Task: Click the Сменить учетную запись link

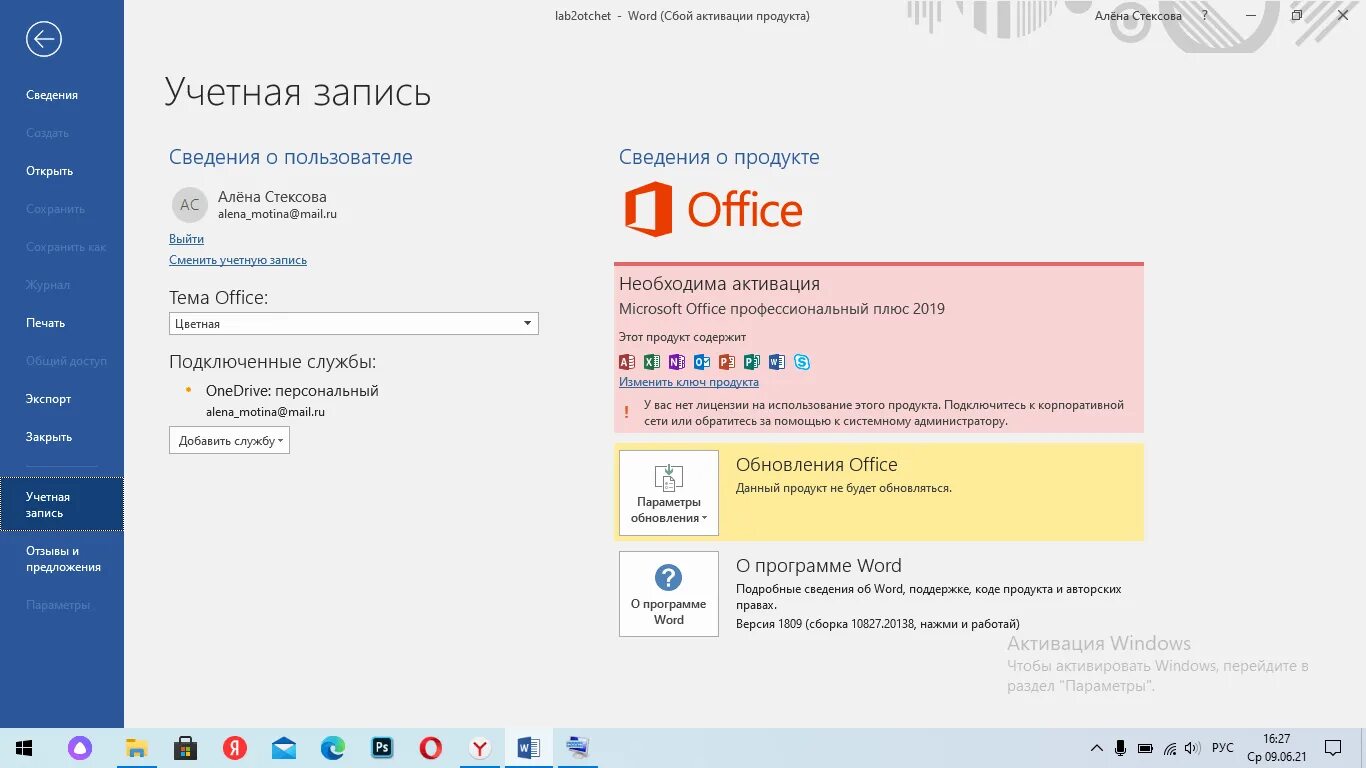Action: tap(238, 260)
